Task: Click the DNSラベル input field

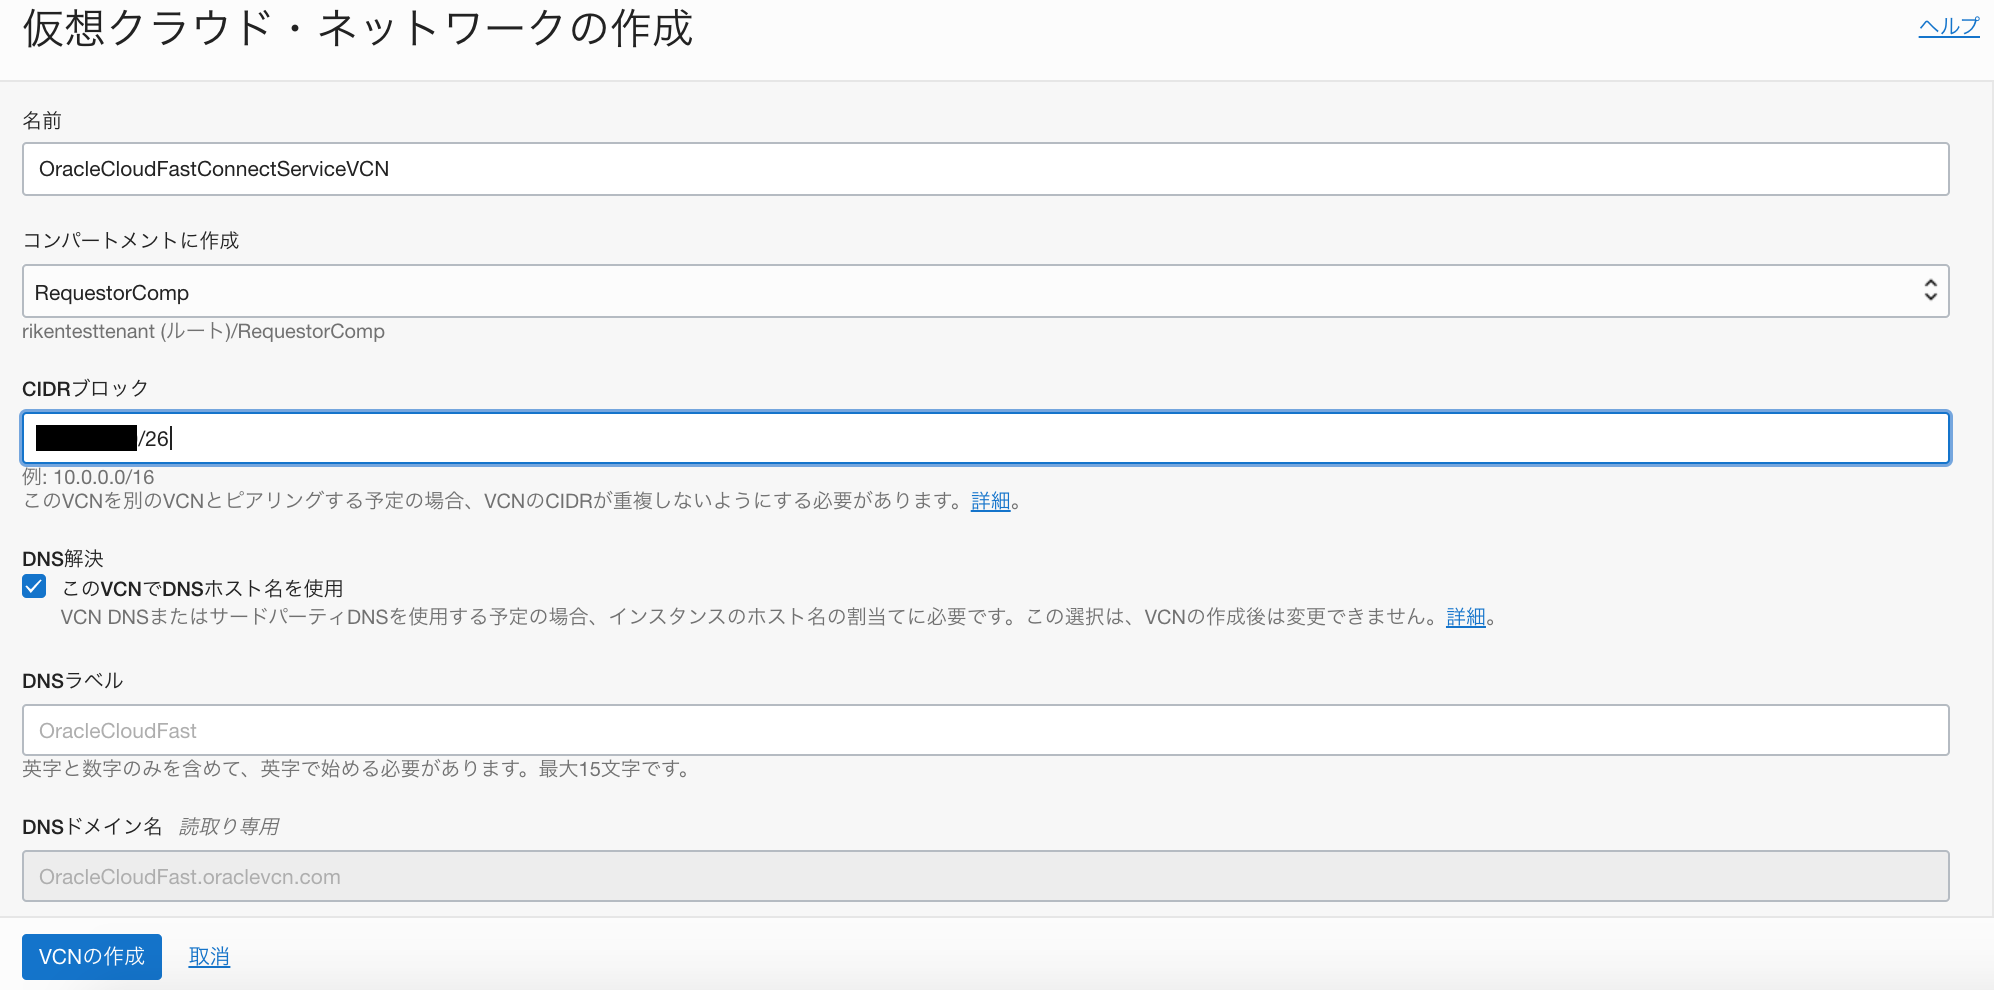Action: click(x=985, y=730)
